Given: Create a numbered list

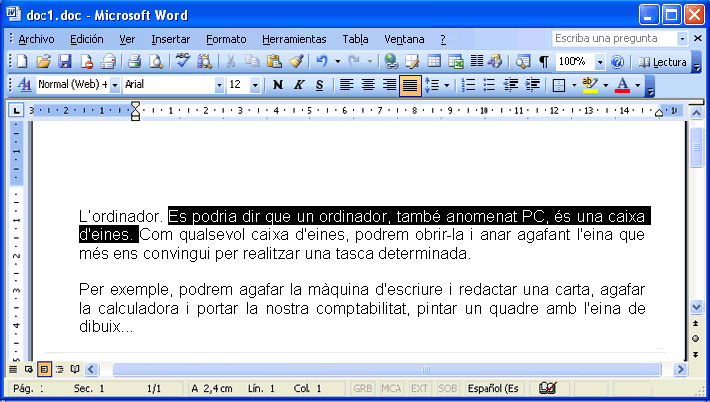Looking at the screenshot, I should pyautogui.click(x=468, y=85).
